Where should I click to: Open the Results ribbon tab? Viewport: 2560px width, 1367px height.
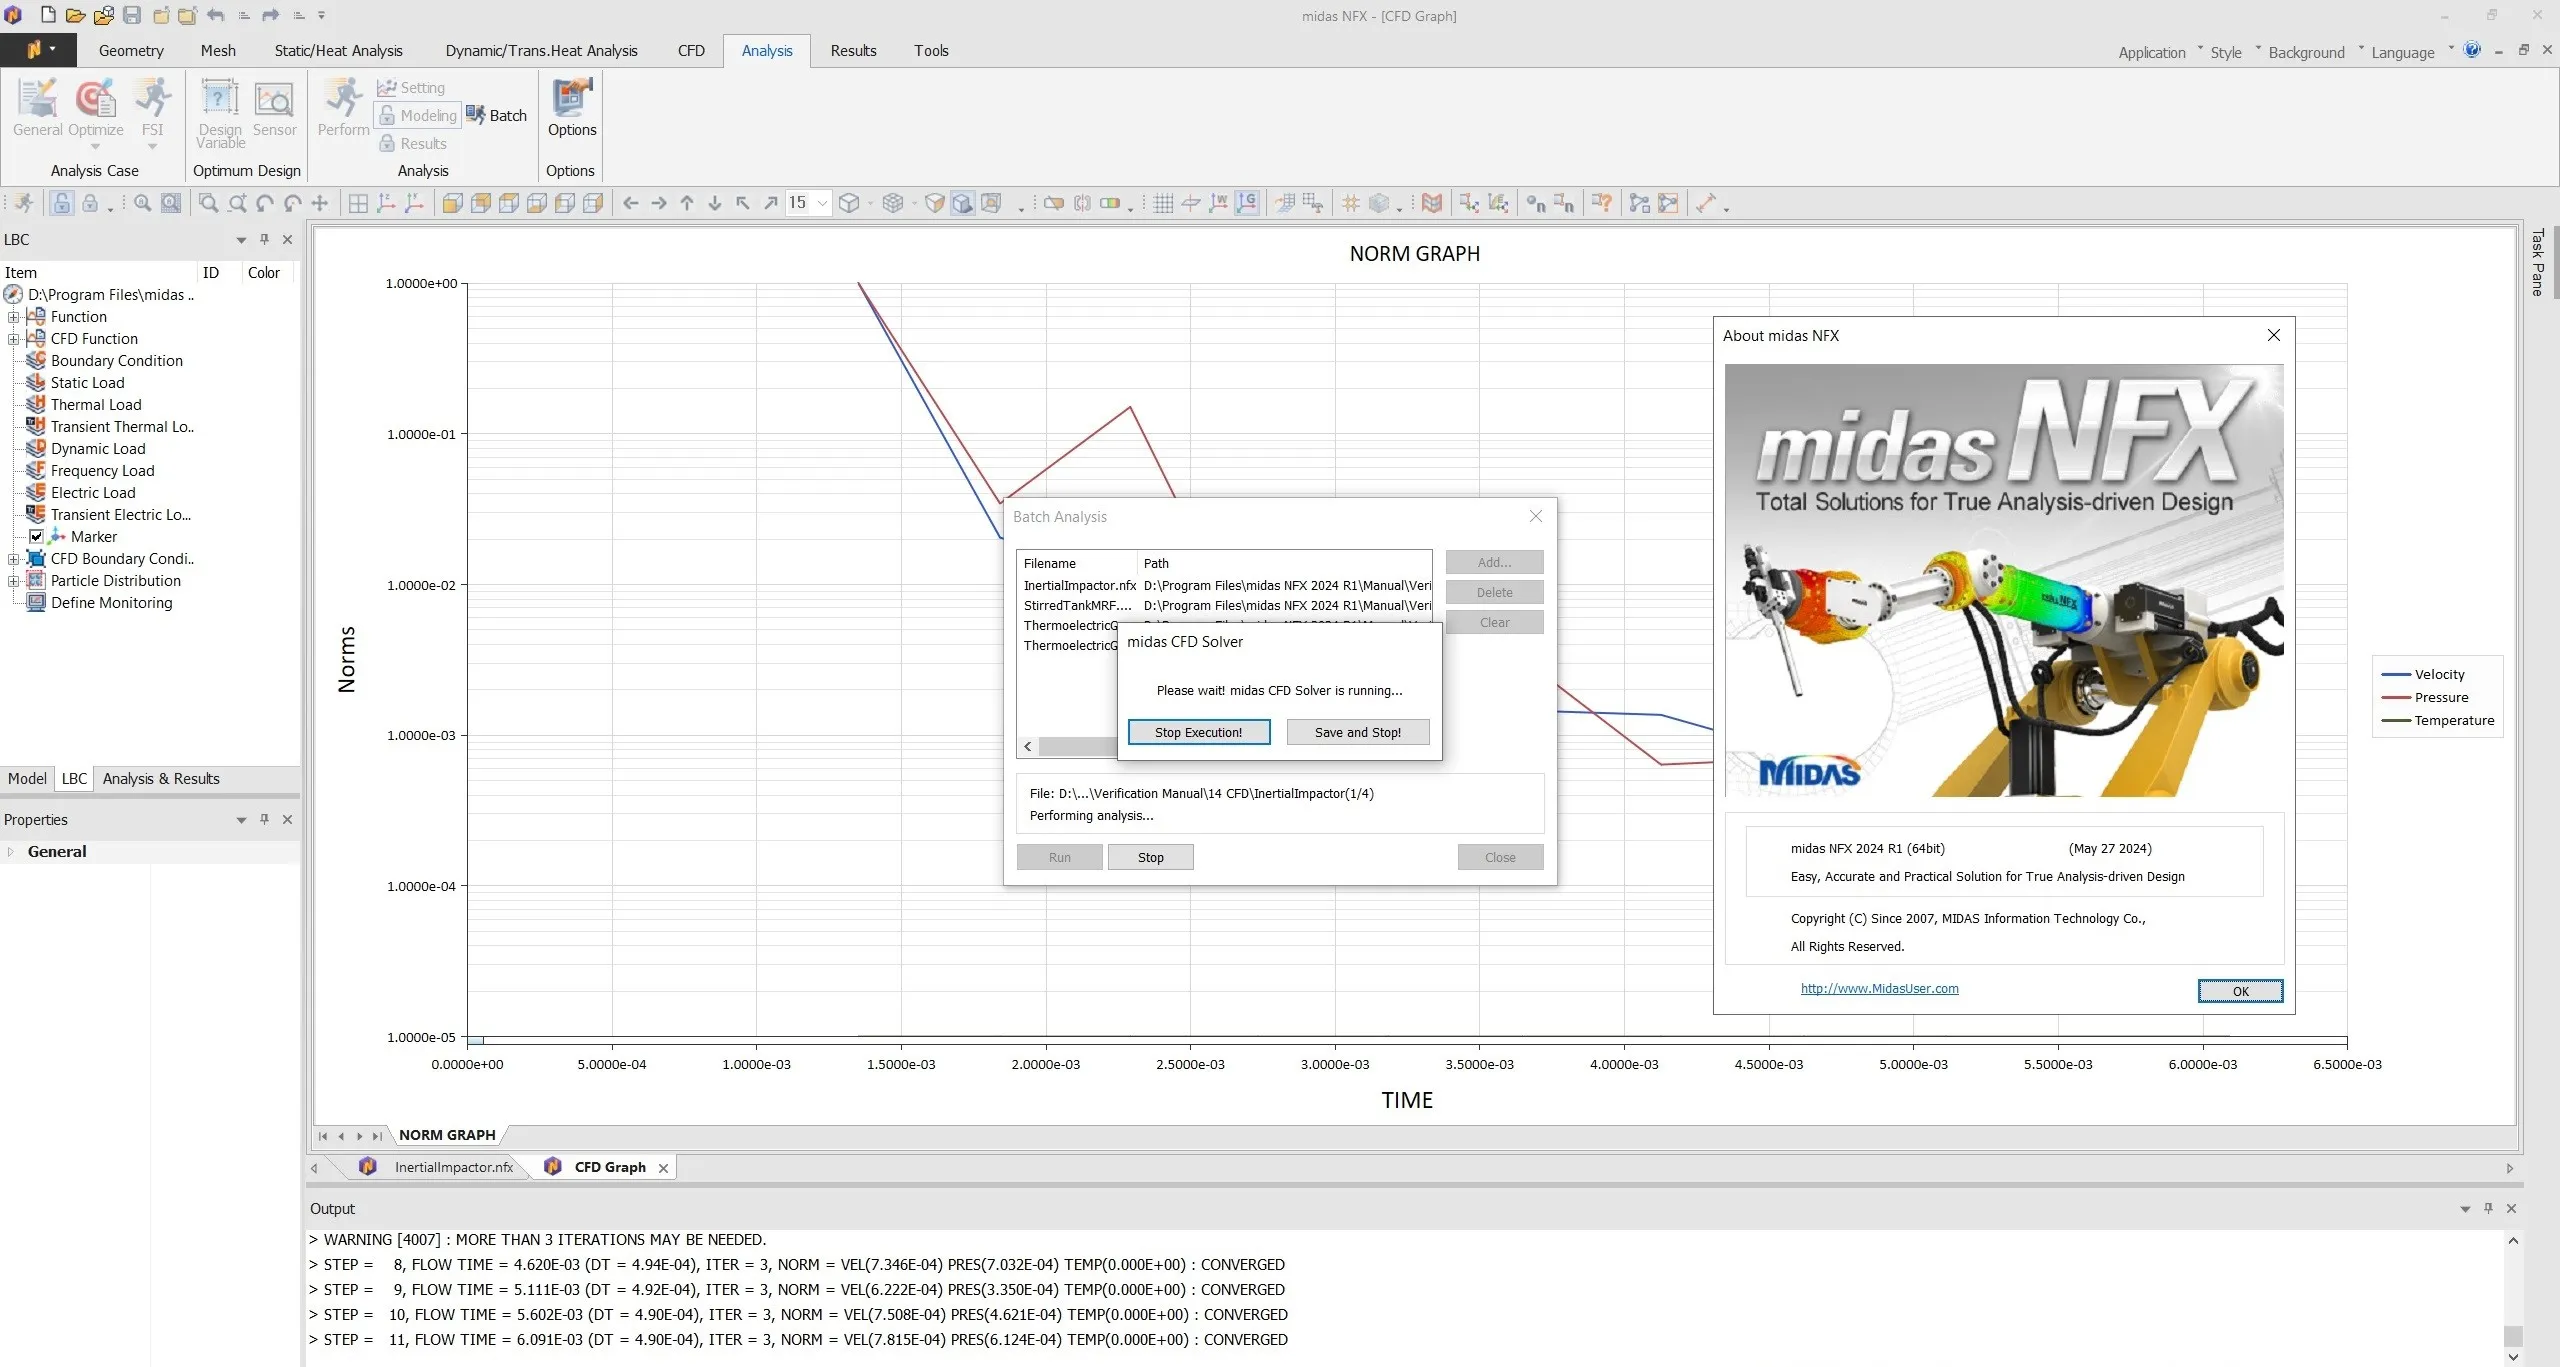853,51
